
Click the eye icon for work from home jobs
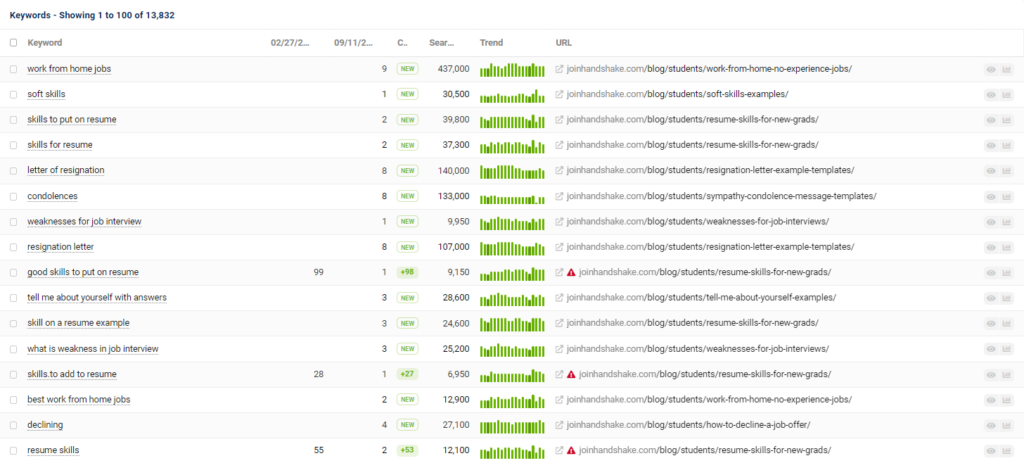point(991,69)
